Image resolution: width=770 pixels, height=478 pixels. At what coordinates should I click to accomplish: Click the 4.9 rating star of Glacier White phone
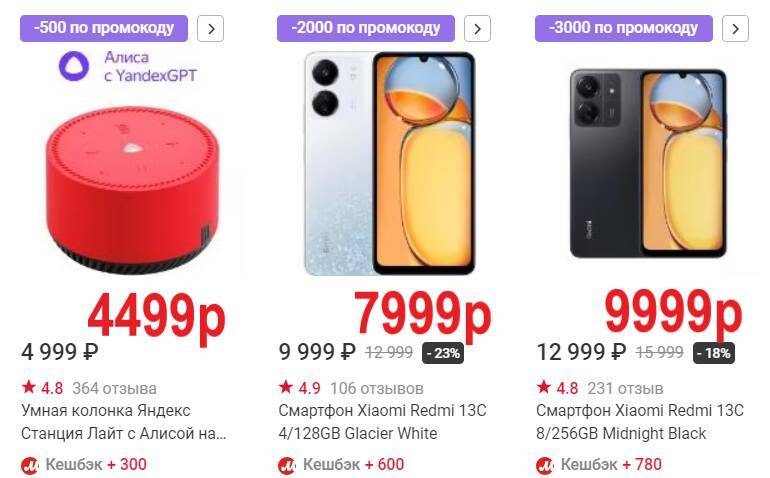coord(286,387)
